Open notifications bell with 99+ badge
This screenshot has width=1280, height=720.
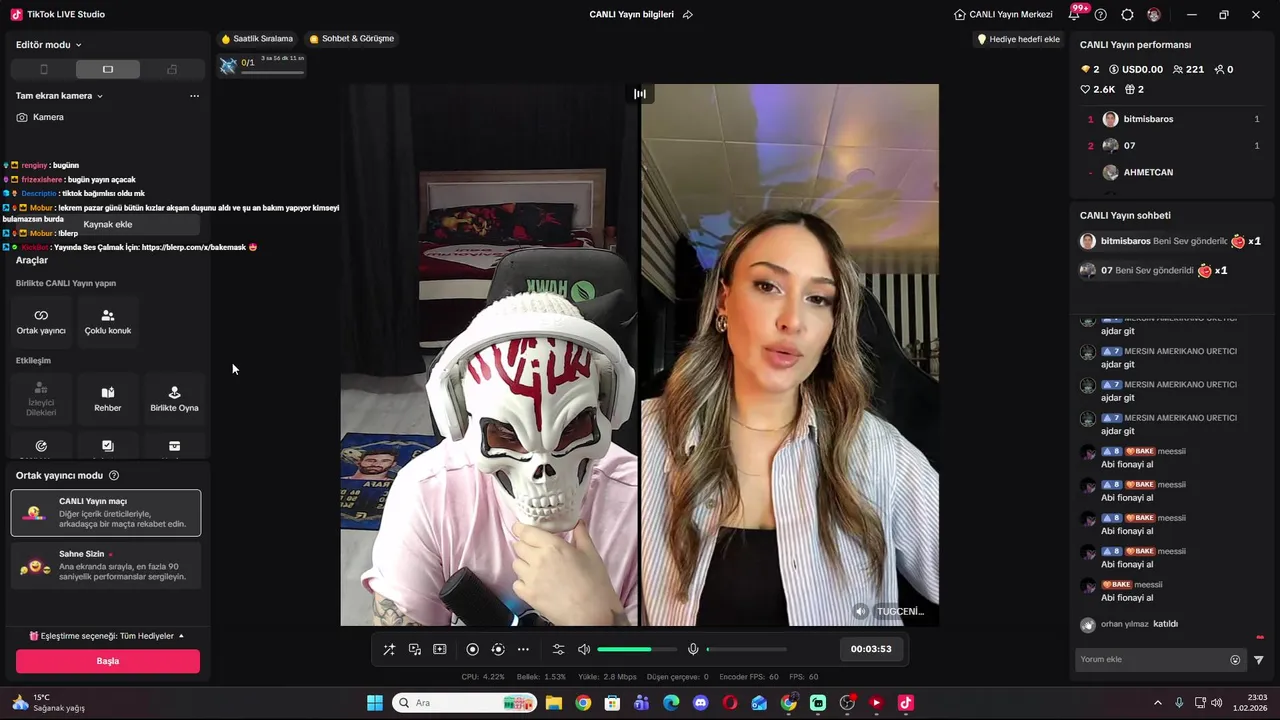coord(1076,15)
